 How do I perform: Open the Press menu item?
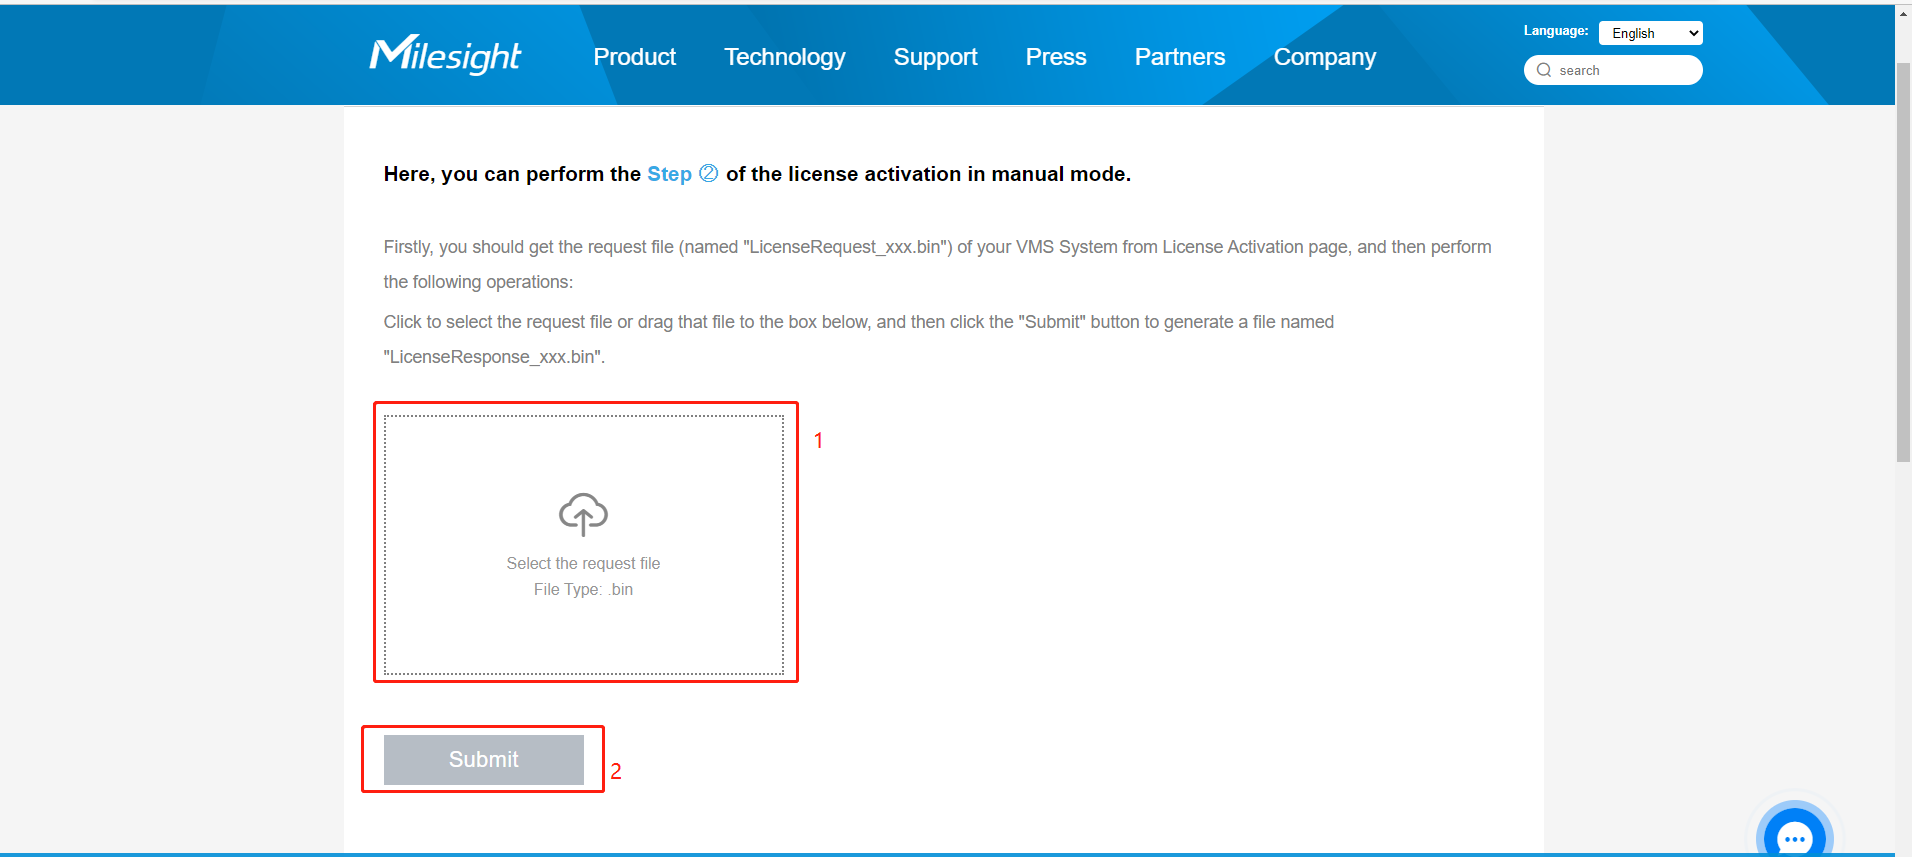click(x=1055, y=57)
